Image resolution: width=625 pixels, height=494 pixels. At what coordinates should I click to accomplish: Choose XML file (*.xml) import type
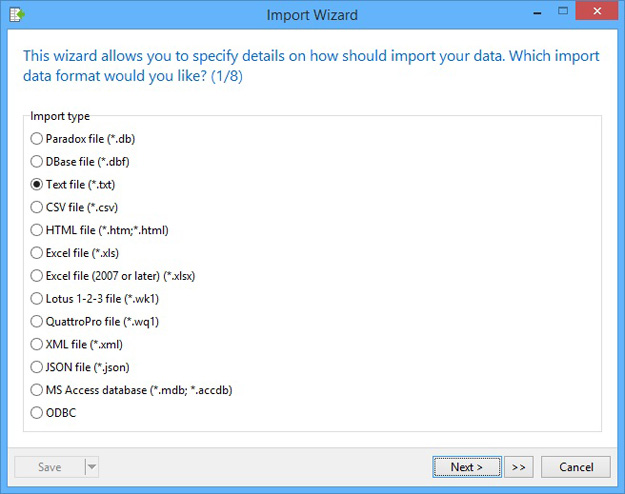77,344
